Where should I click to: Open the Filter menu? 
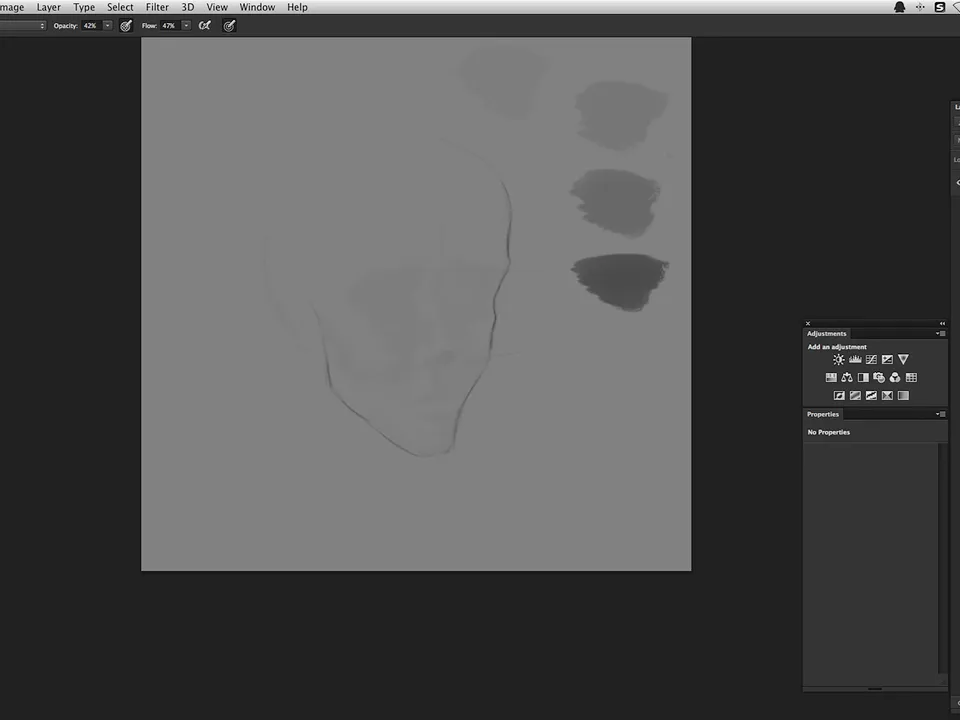[157, 7]
